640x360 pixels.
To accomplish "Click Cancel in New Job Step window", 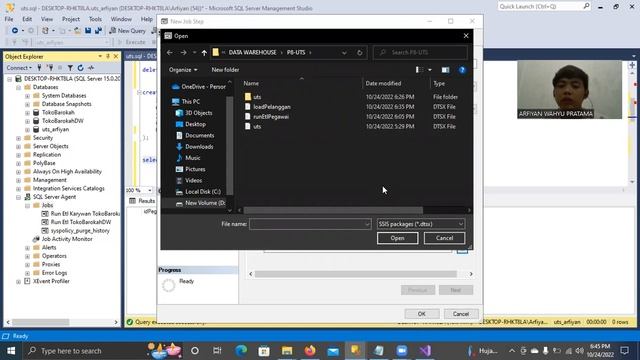I will click(460, 314).
